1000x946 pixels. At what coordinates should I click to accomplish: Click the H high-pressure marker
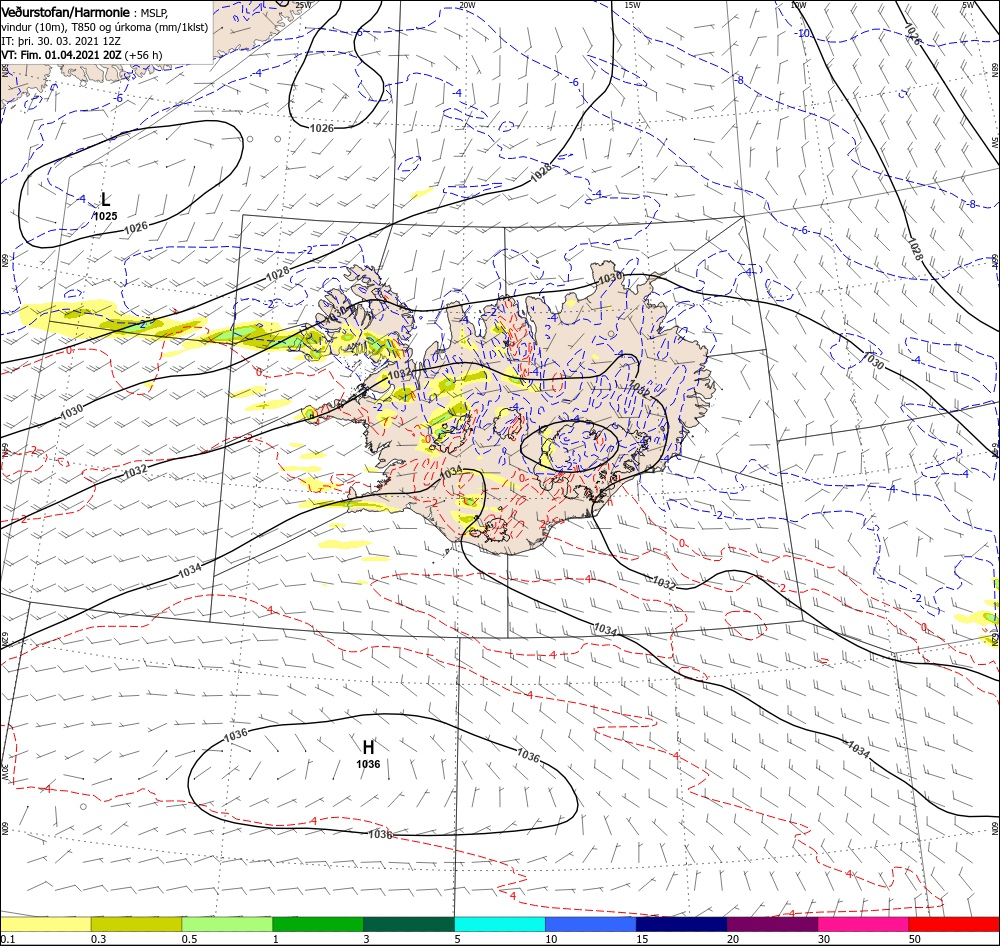(368, 747)
